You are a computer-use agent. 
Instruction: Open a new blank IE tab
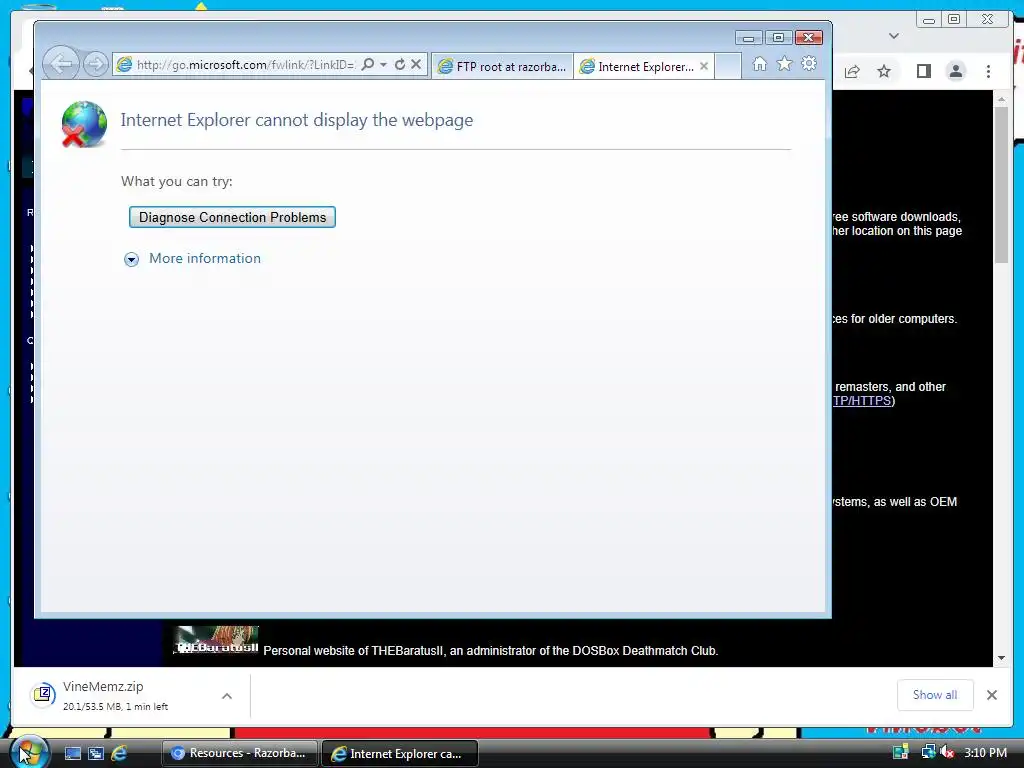click(x=728, y=66)
